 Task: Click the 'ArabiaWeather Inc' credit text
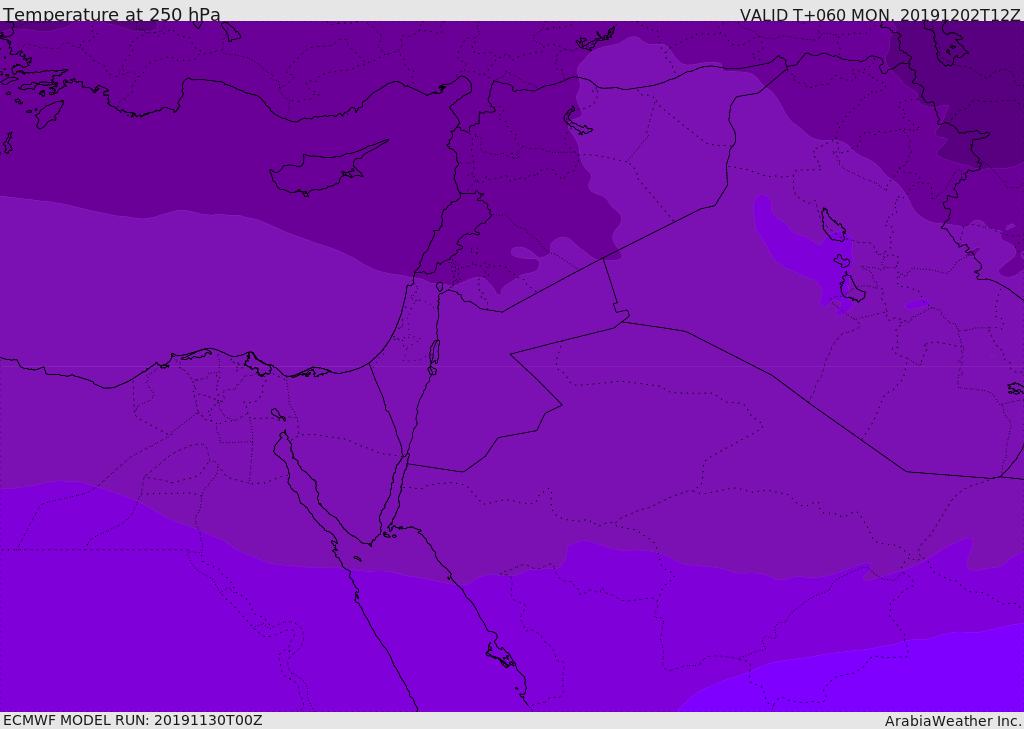(953, 721)
